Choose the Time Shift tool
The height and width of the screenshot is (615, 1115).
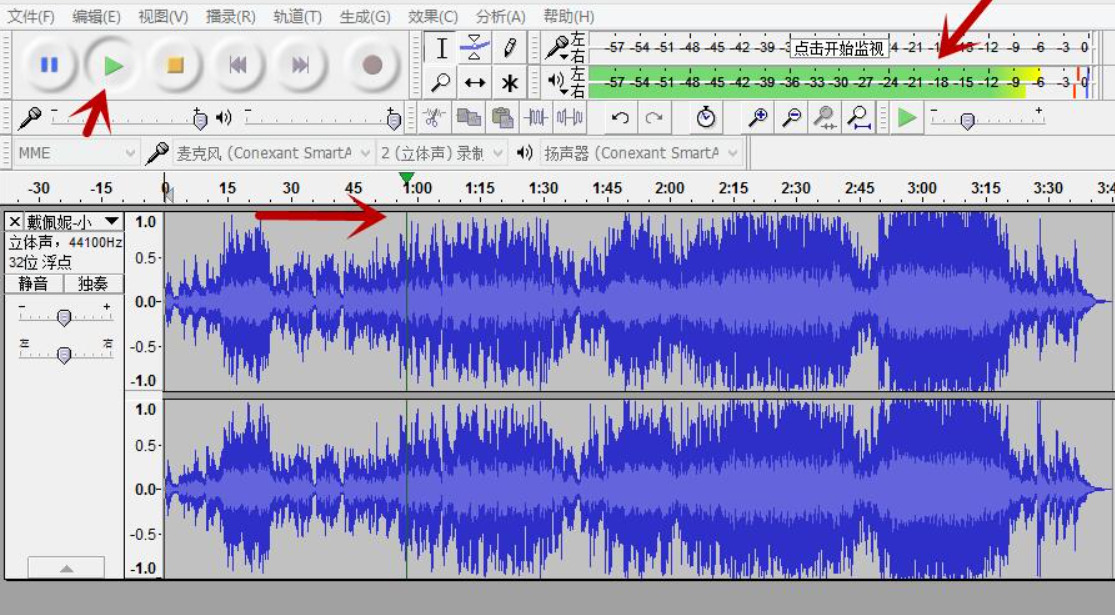coord(475,83)
